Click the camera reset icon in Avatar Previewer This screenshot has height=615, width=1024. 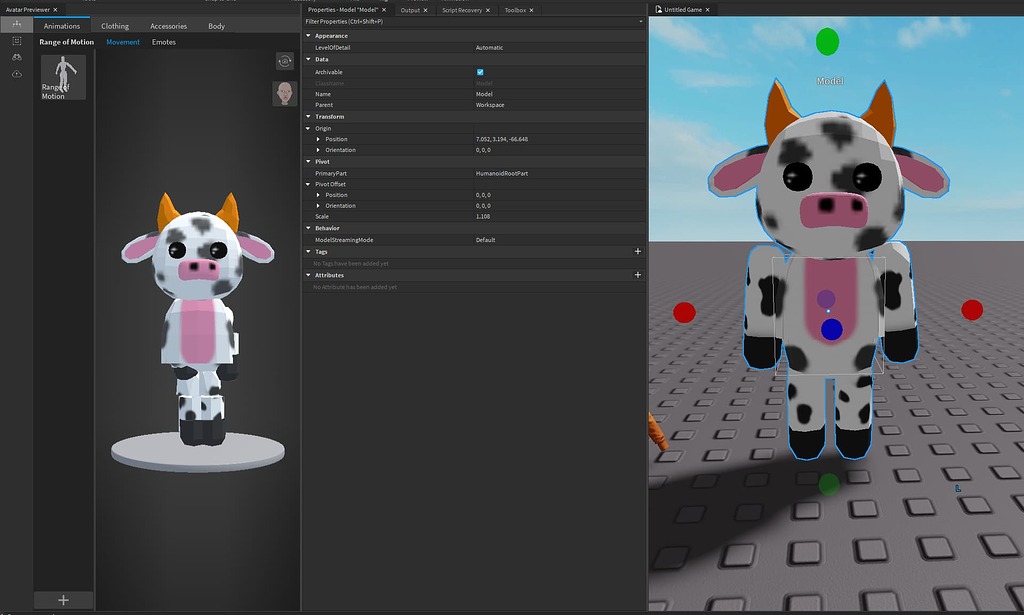pyautogui.click(x=285, y=61)
